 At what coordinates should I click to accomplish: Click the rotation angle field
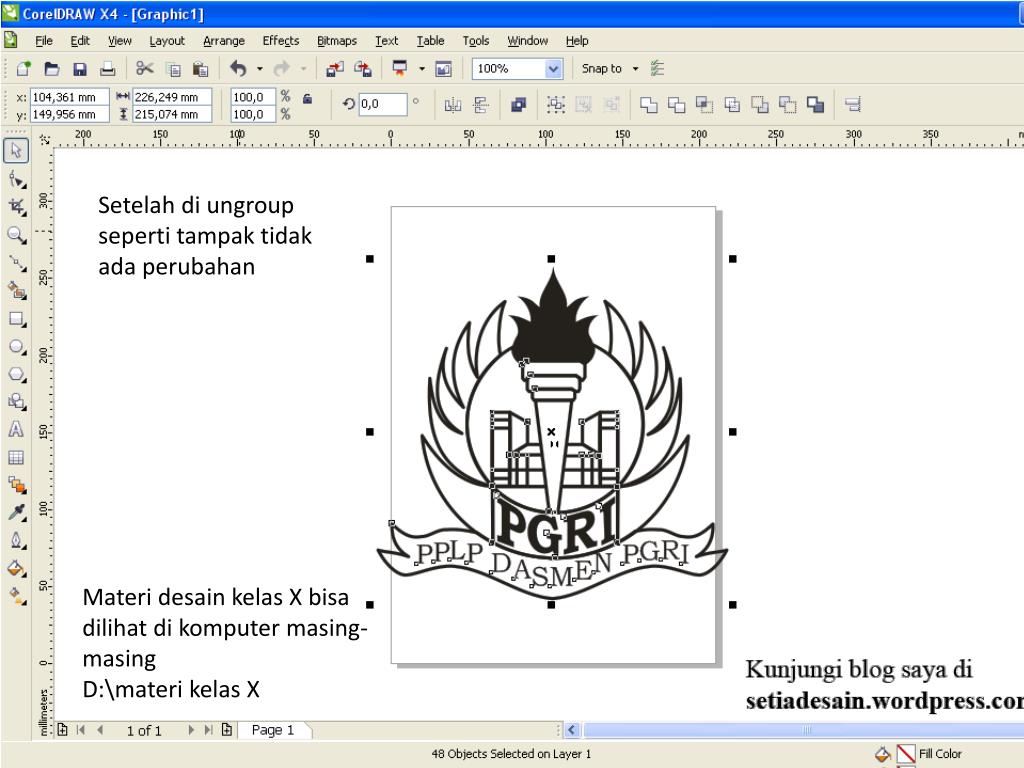[x=383, y=104]
